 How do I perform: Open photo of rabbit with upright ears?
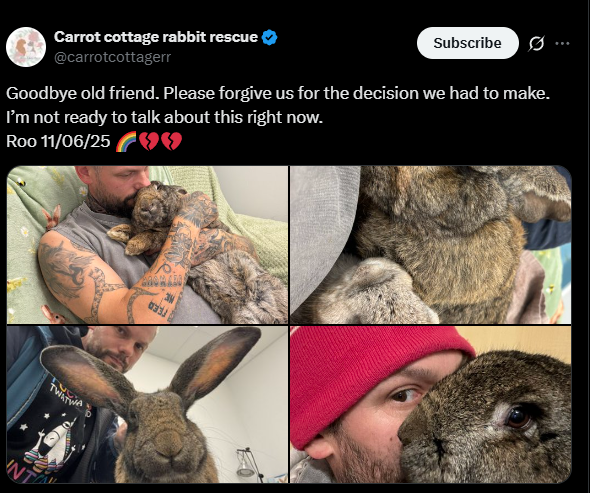click(147, 404)
